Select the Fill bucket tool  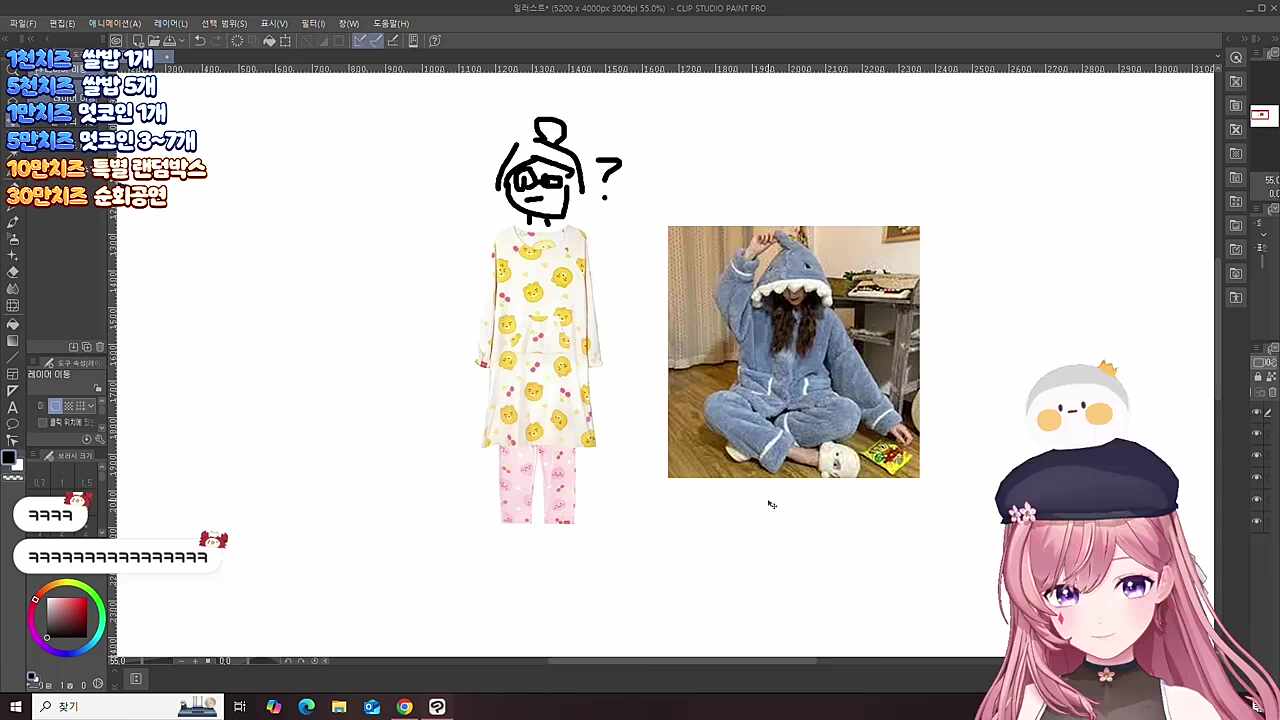tap(13, 323)
